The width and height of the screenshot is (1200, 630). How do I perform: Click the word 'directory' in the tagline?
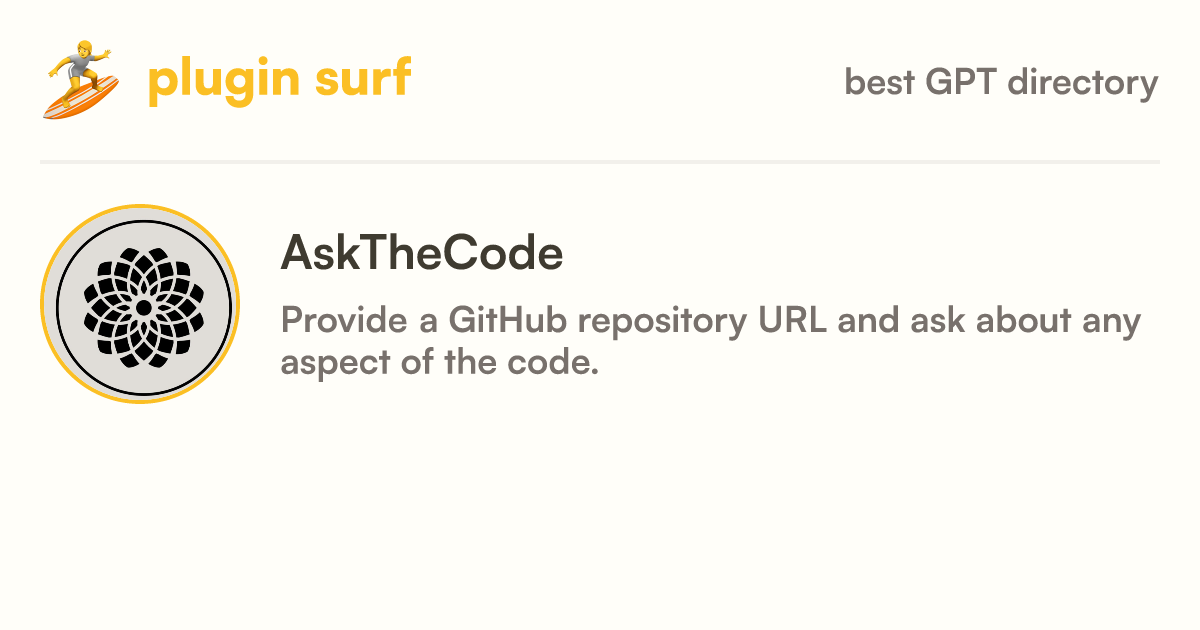pyautogui.click(x=1083, y=83)
